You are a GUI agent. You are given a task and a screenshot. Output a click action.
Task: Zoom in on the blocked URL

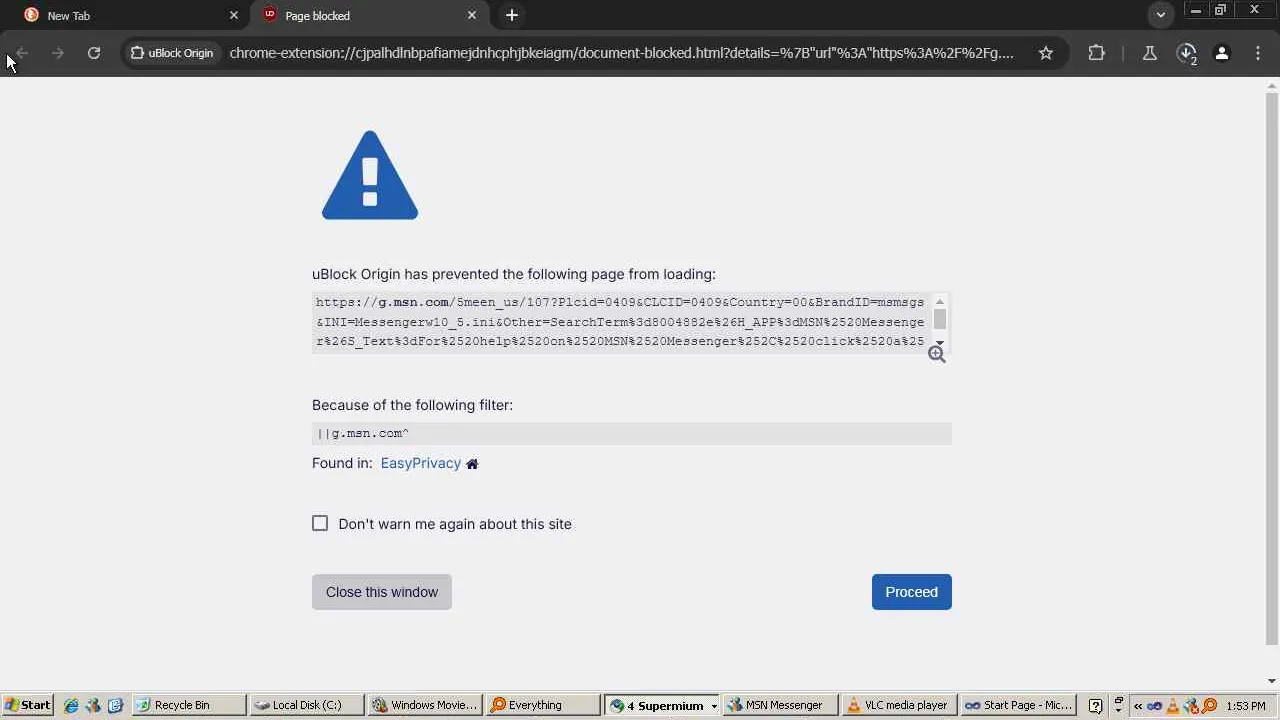tap(937, 354)
